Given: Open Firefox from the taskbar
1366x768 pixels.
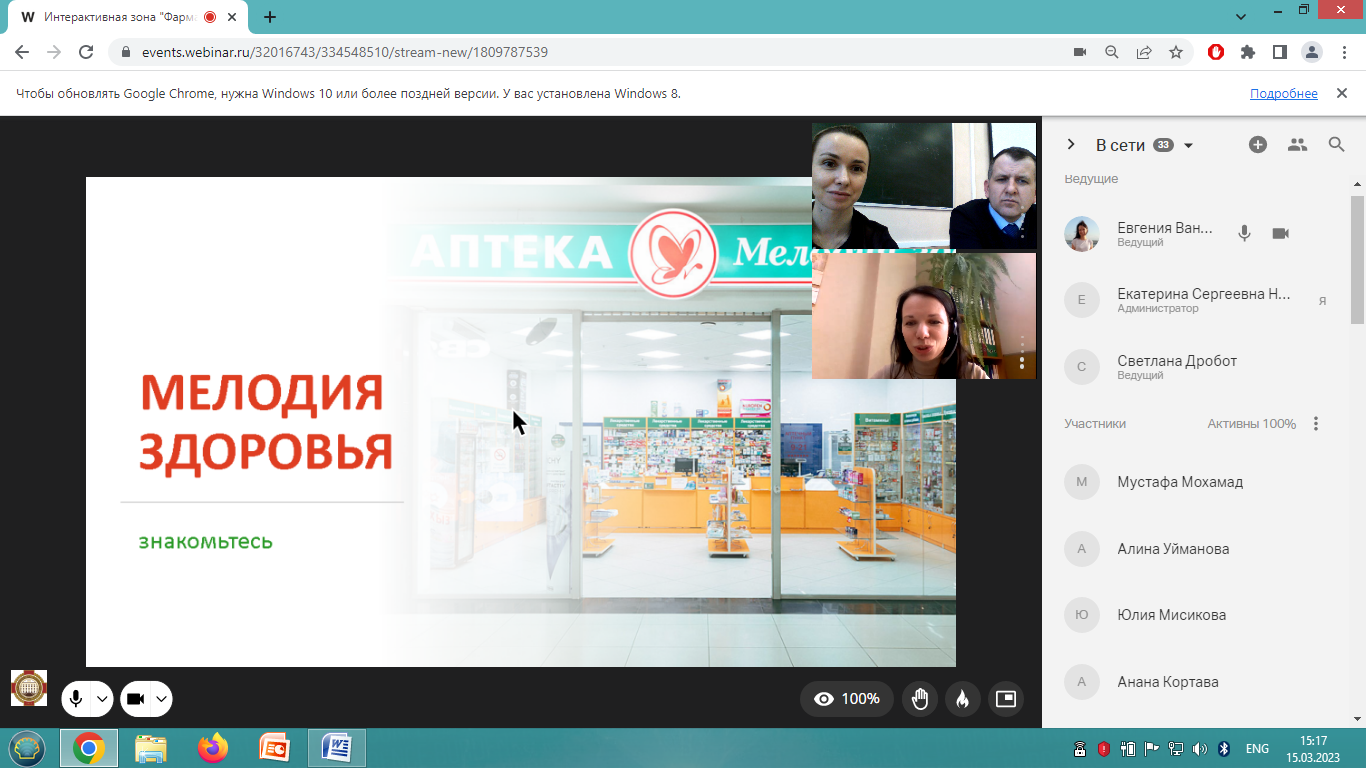Looking at the screenshot, I should (213, 748).
